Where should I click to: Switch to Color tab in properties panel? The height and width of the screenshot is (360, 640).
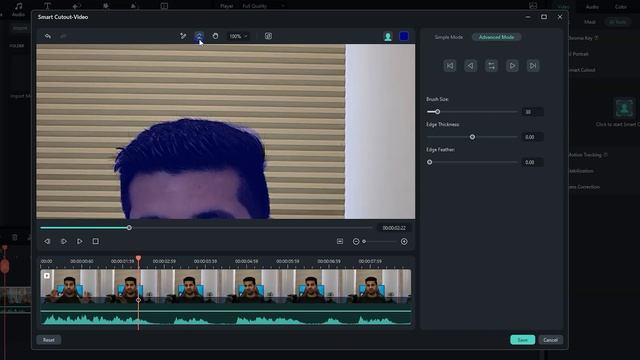[x=621, y=7]
